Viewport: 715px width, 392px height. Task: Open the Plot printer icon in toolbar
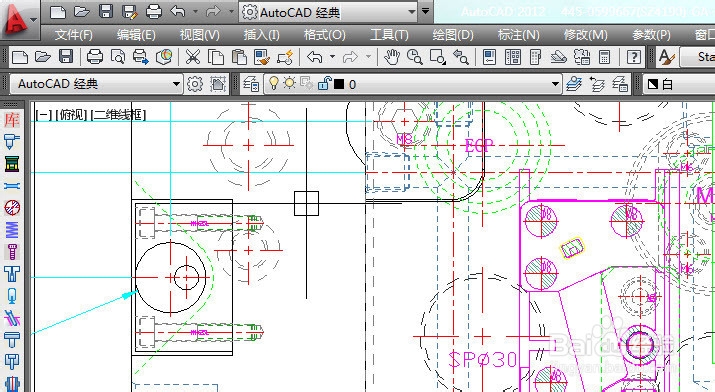(x=94, y=57)
